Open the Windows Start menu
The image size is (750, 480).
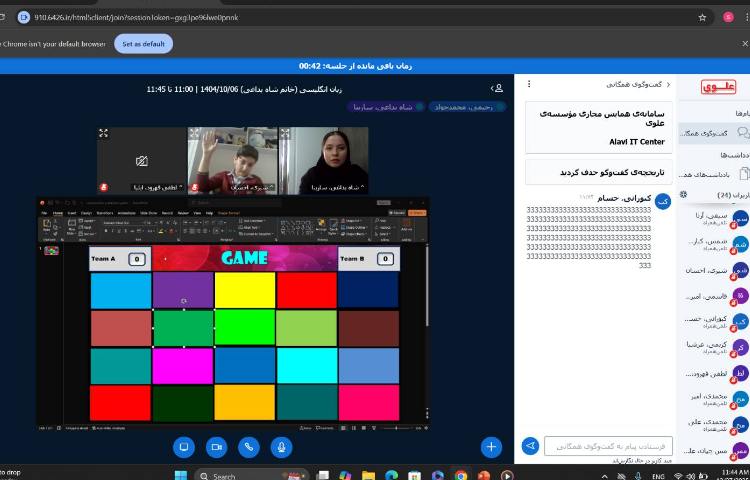point(181,475)
